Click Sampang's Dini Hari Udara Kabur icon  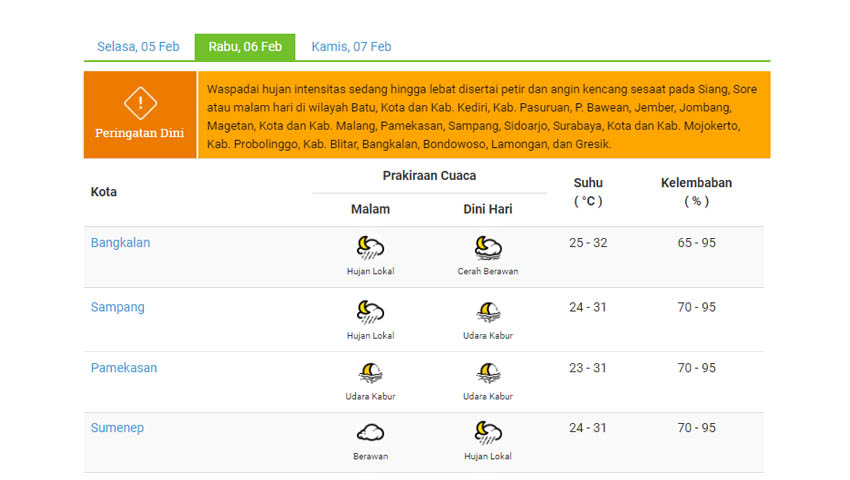pyautogui.click(x=488, y=312)
